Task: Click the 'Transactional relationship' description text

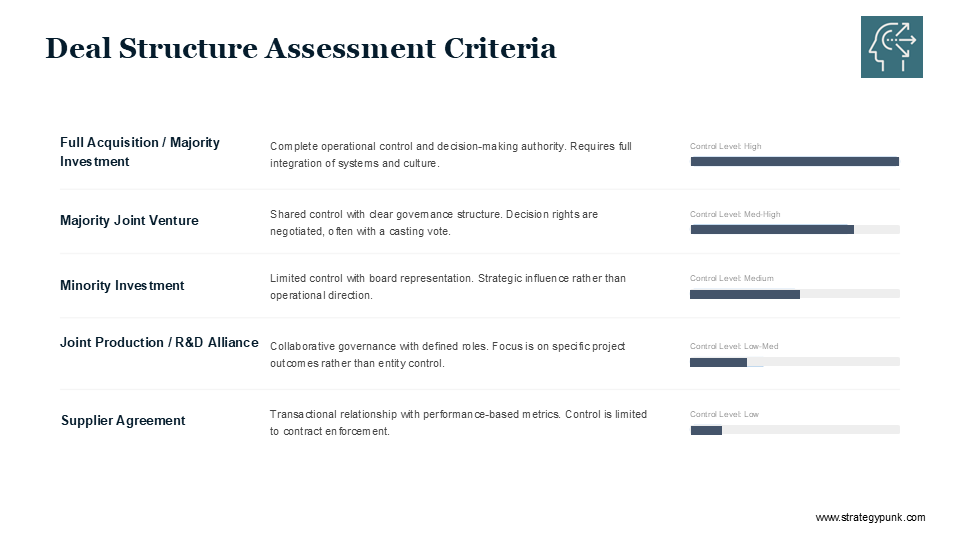Action: coord(458,422)
